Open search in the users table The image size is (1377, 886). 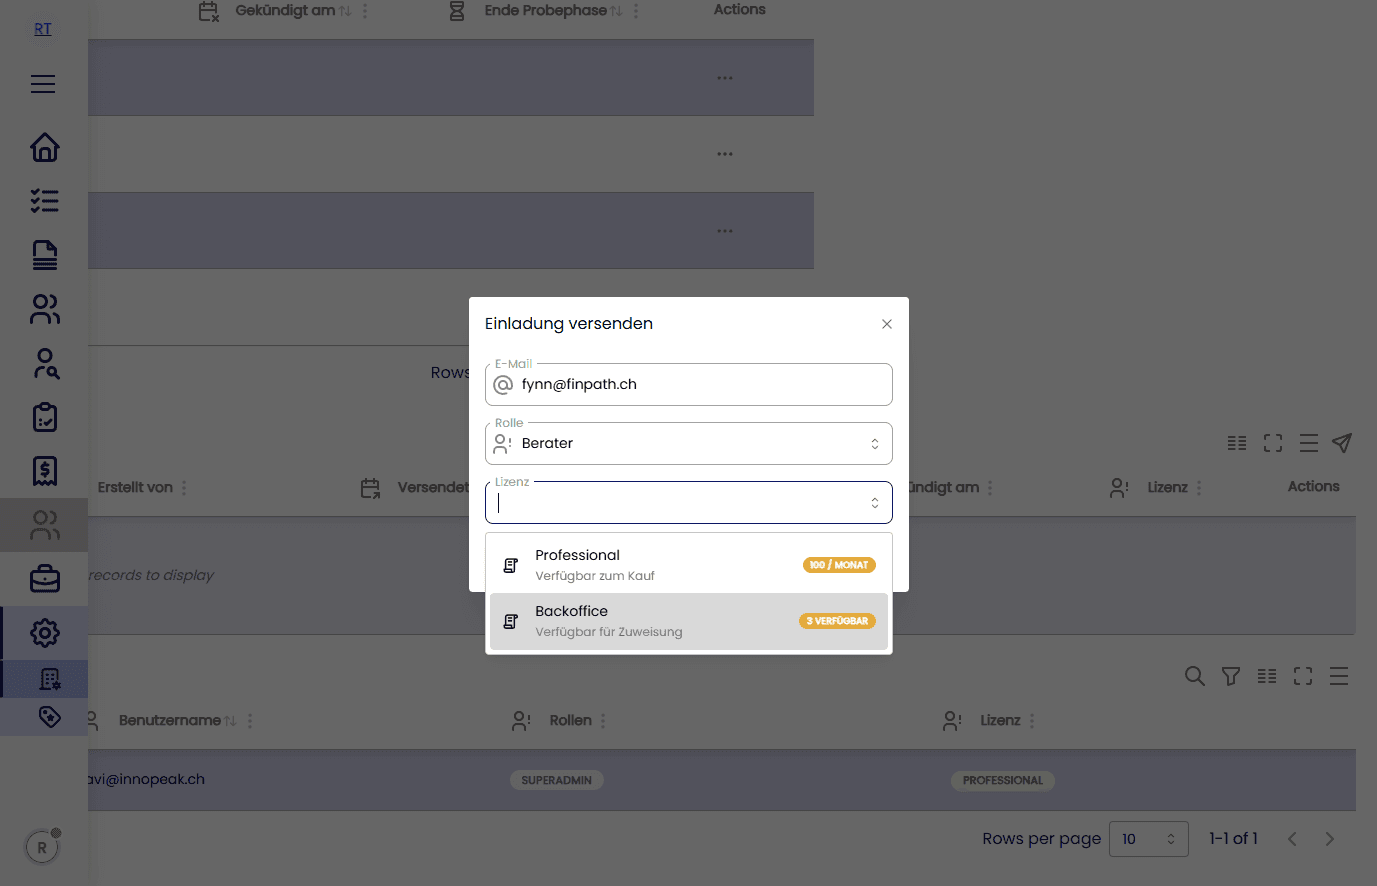pos(1195,676)
